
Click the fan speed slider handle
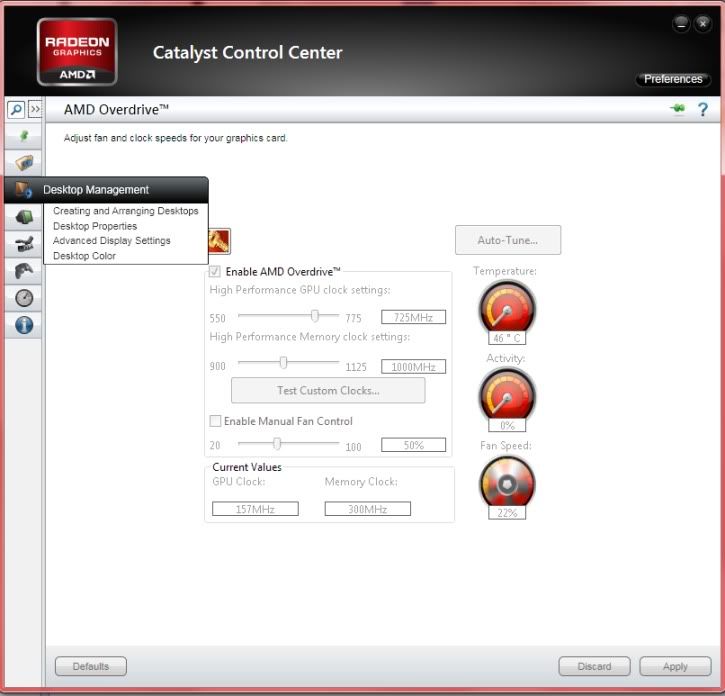pyautogui.click(x=276, y=443)
